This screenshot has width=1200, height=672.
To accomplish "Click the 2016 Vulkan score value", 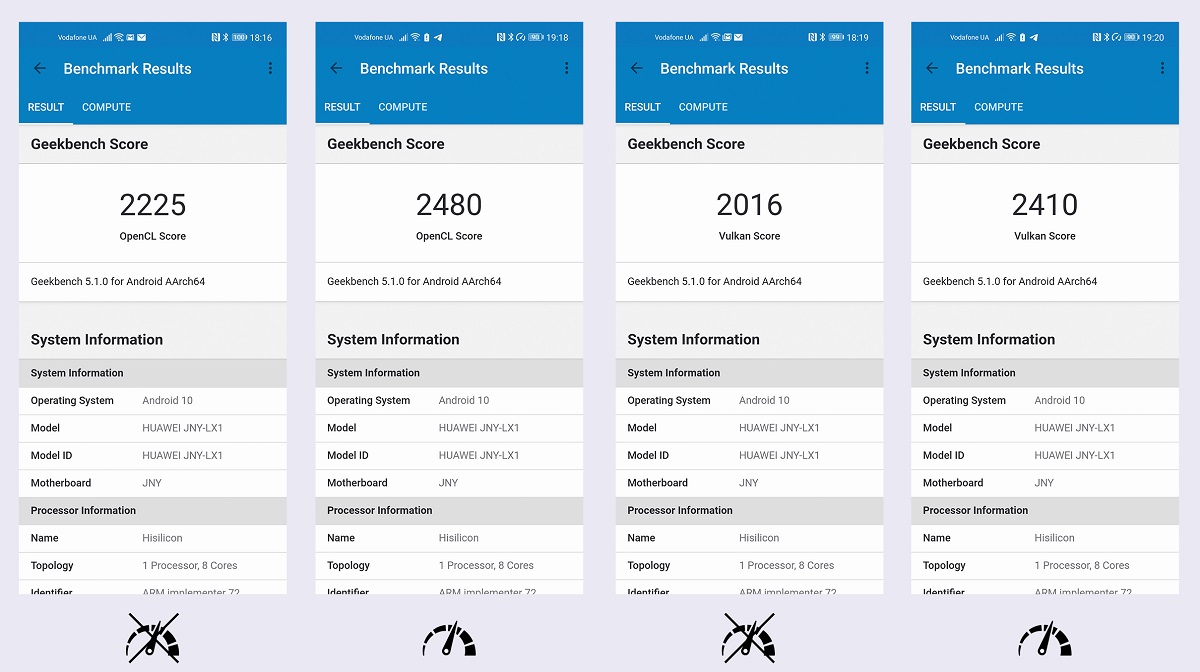I will (x=749, y=205).
